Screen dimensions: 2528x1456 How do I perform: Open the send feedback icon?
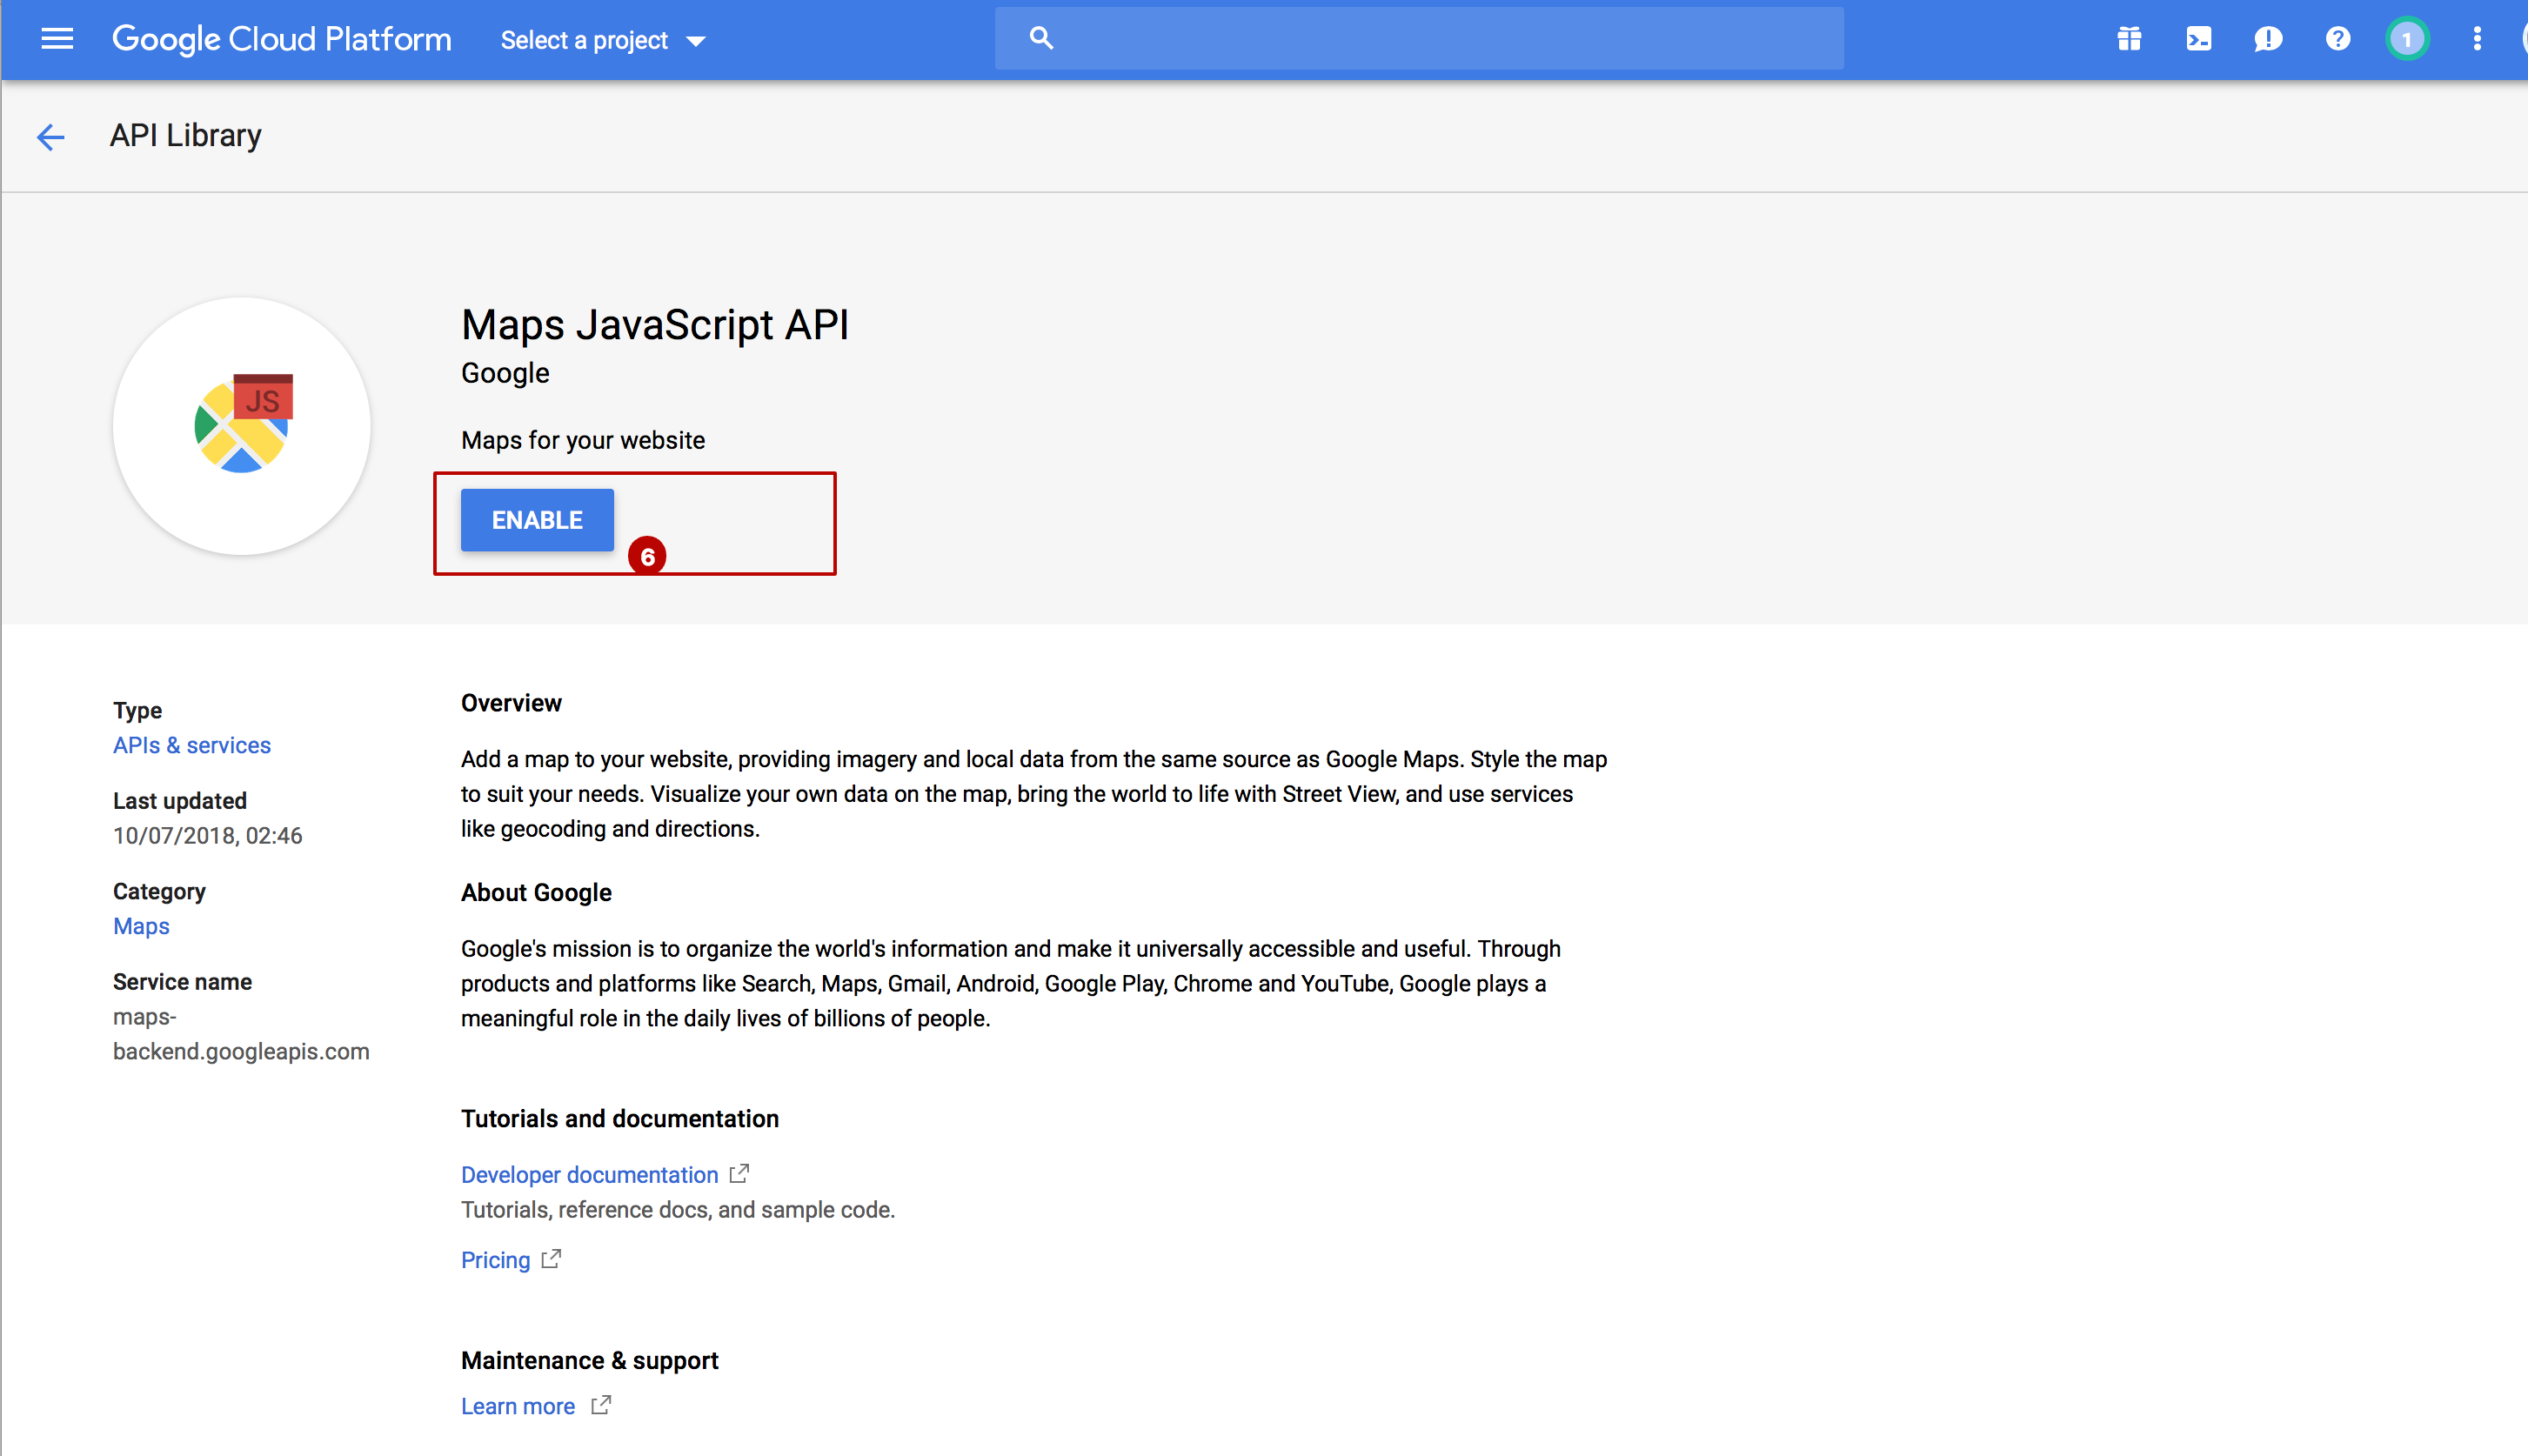pos(2268,39)
